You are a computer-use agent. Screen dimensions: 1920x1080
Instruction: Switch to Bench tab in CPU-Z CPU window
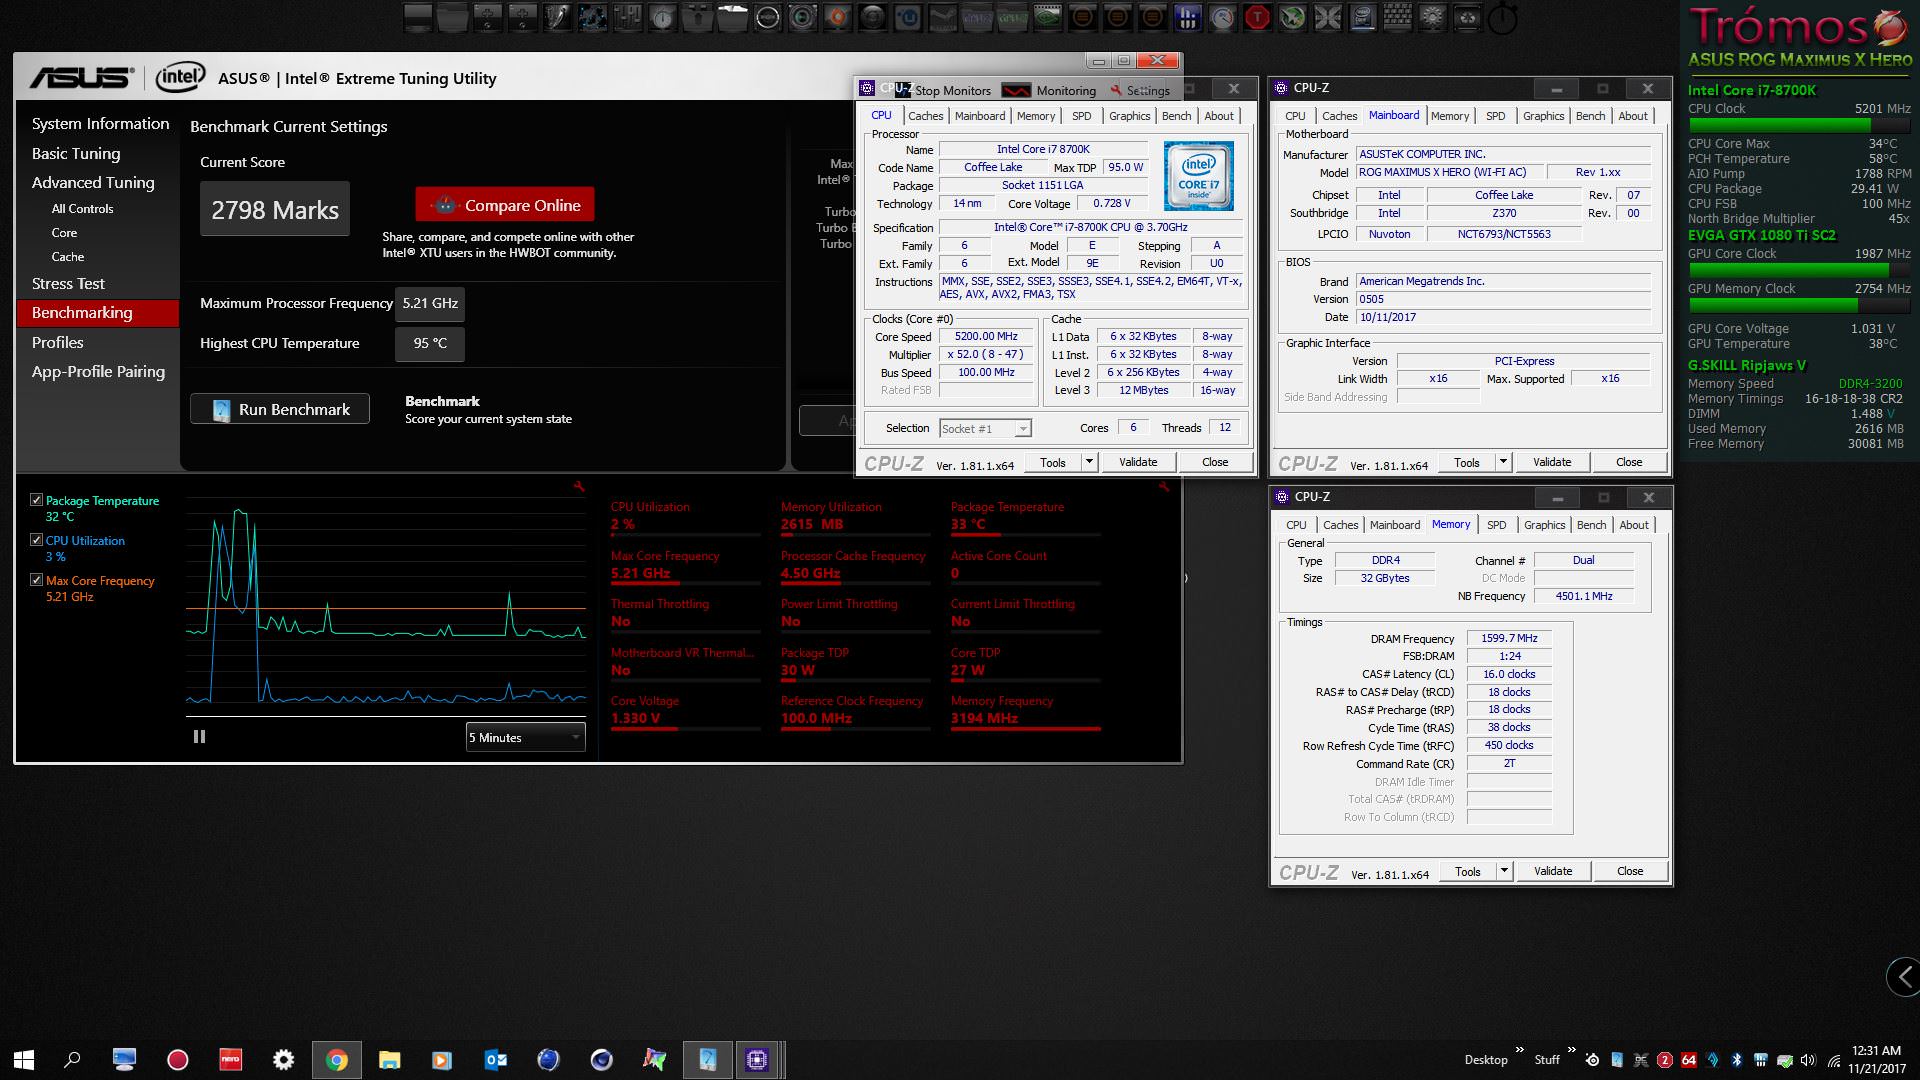pyautogui.click(x=1176, y=116)
